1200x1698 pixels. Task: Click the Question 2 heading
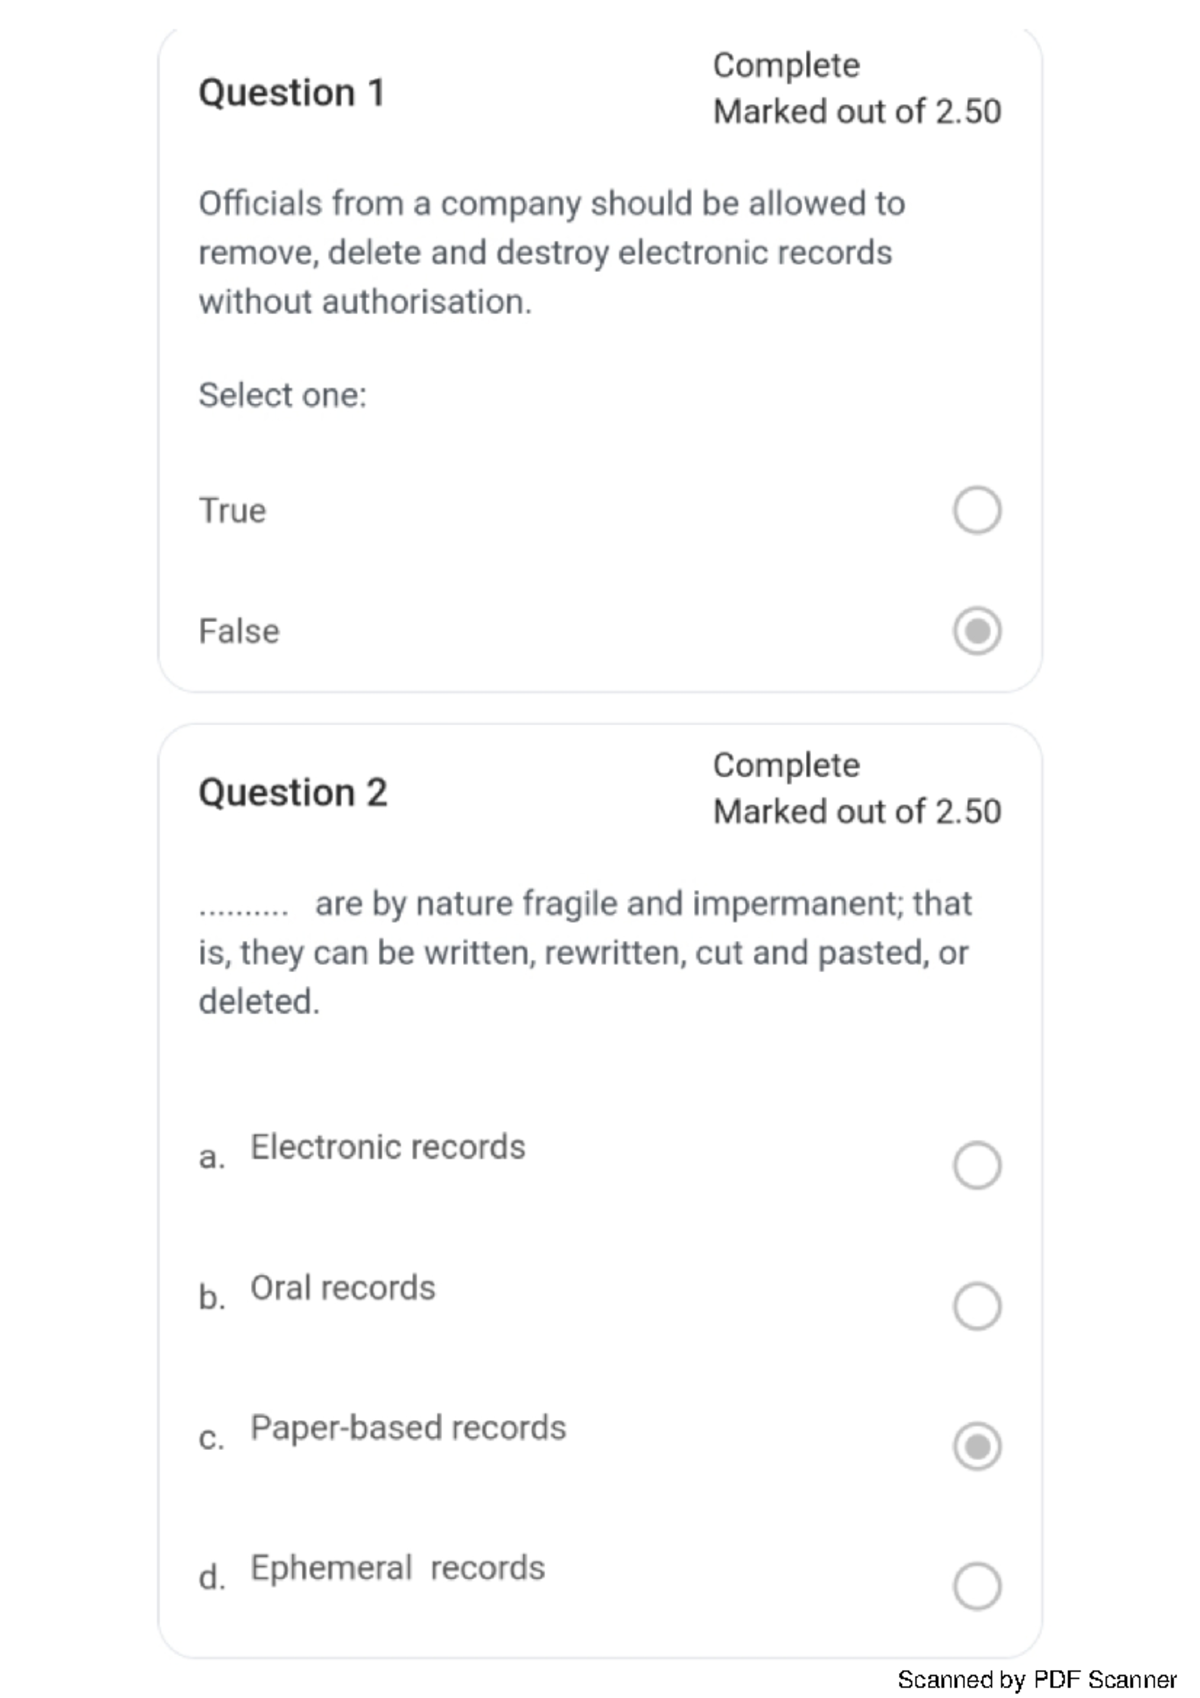click(x=293, y=793)
